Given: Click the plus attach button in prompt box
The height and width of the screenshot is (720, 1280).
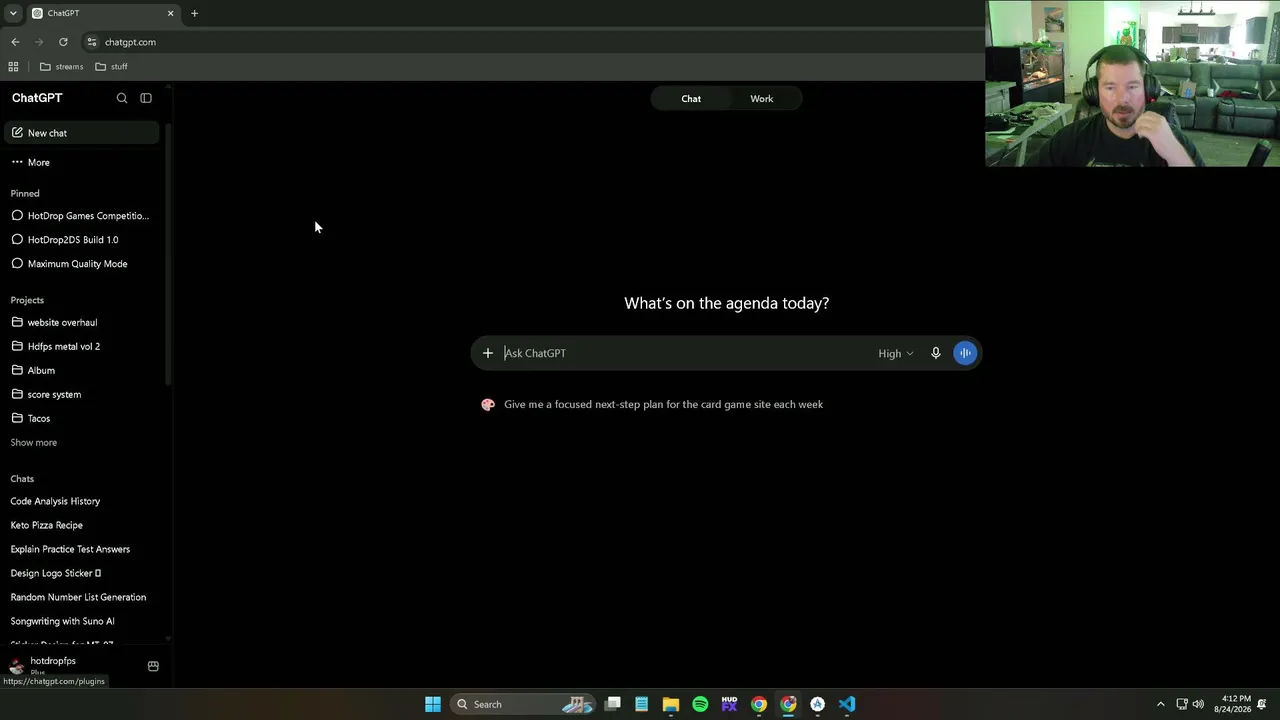Looking at the screenshot, I should 488,353.
